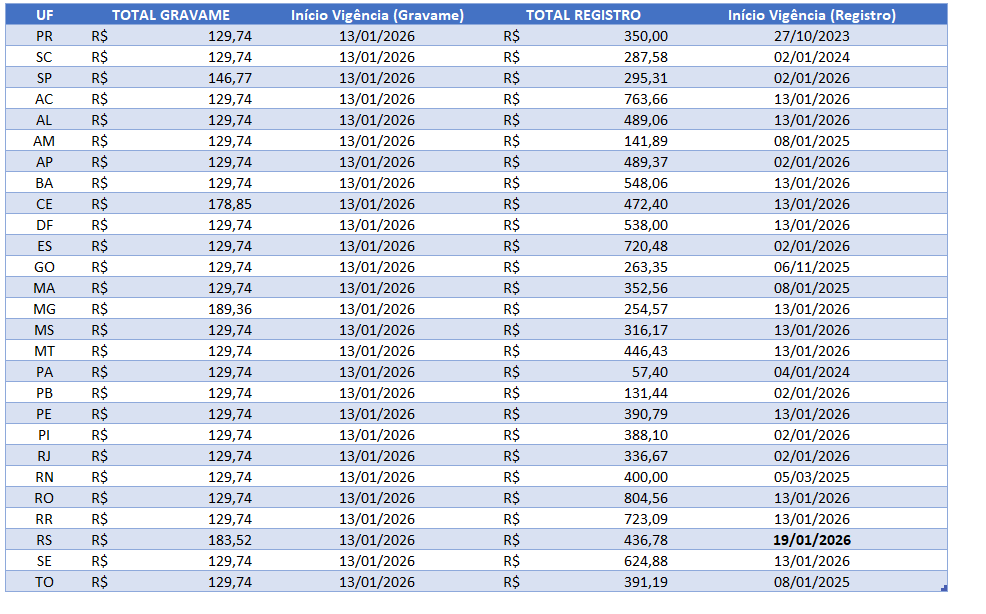Select the bold 19/01/2026 date cell
This screenshot has width=986, height=614.
811,540
